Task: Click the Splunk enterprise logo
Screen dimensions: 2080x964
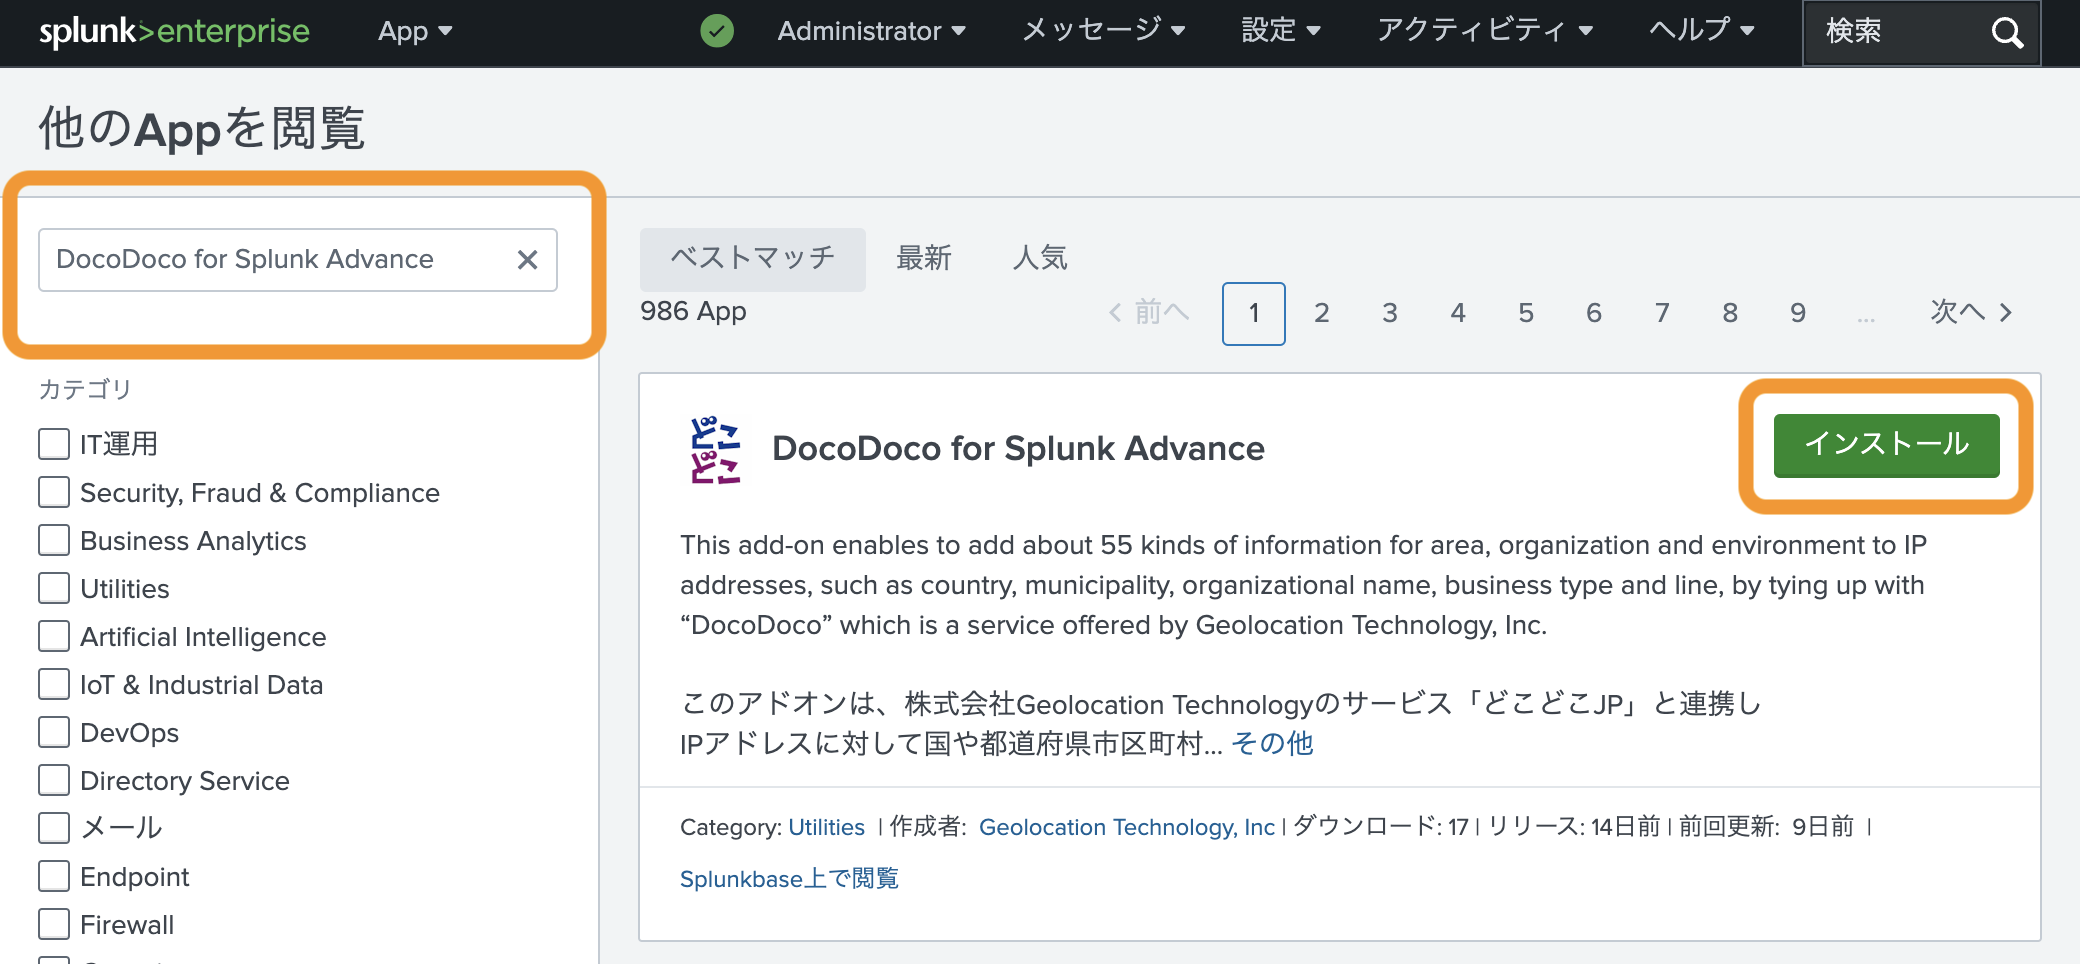Action: tap(174, 32)
